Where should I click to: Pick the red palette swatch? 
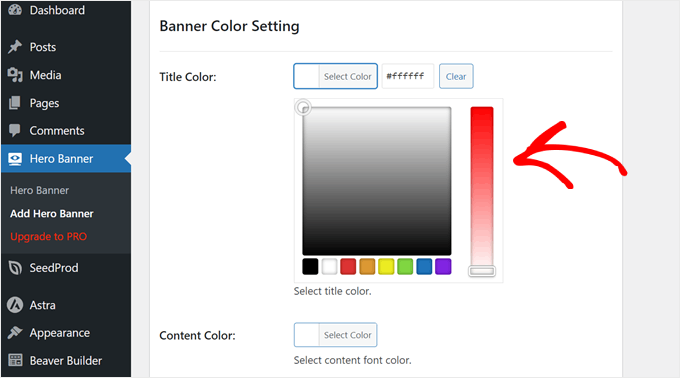[x=348, y=267]
